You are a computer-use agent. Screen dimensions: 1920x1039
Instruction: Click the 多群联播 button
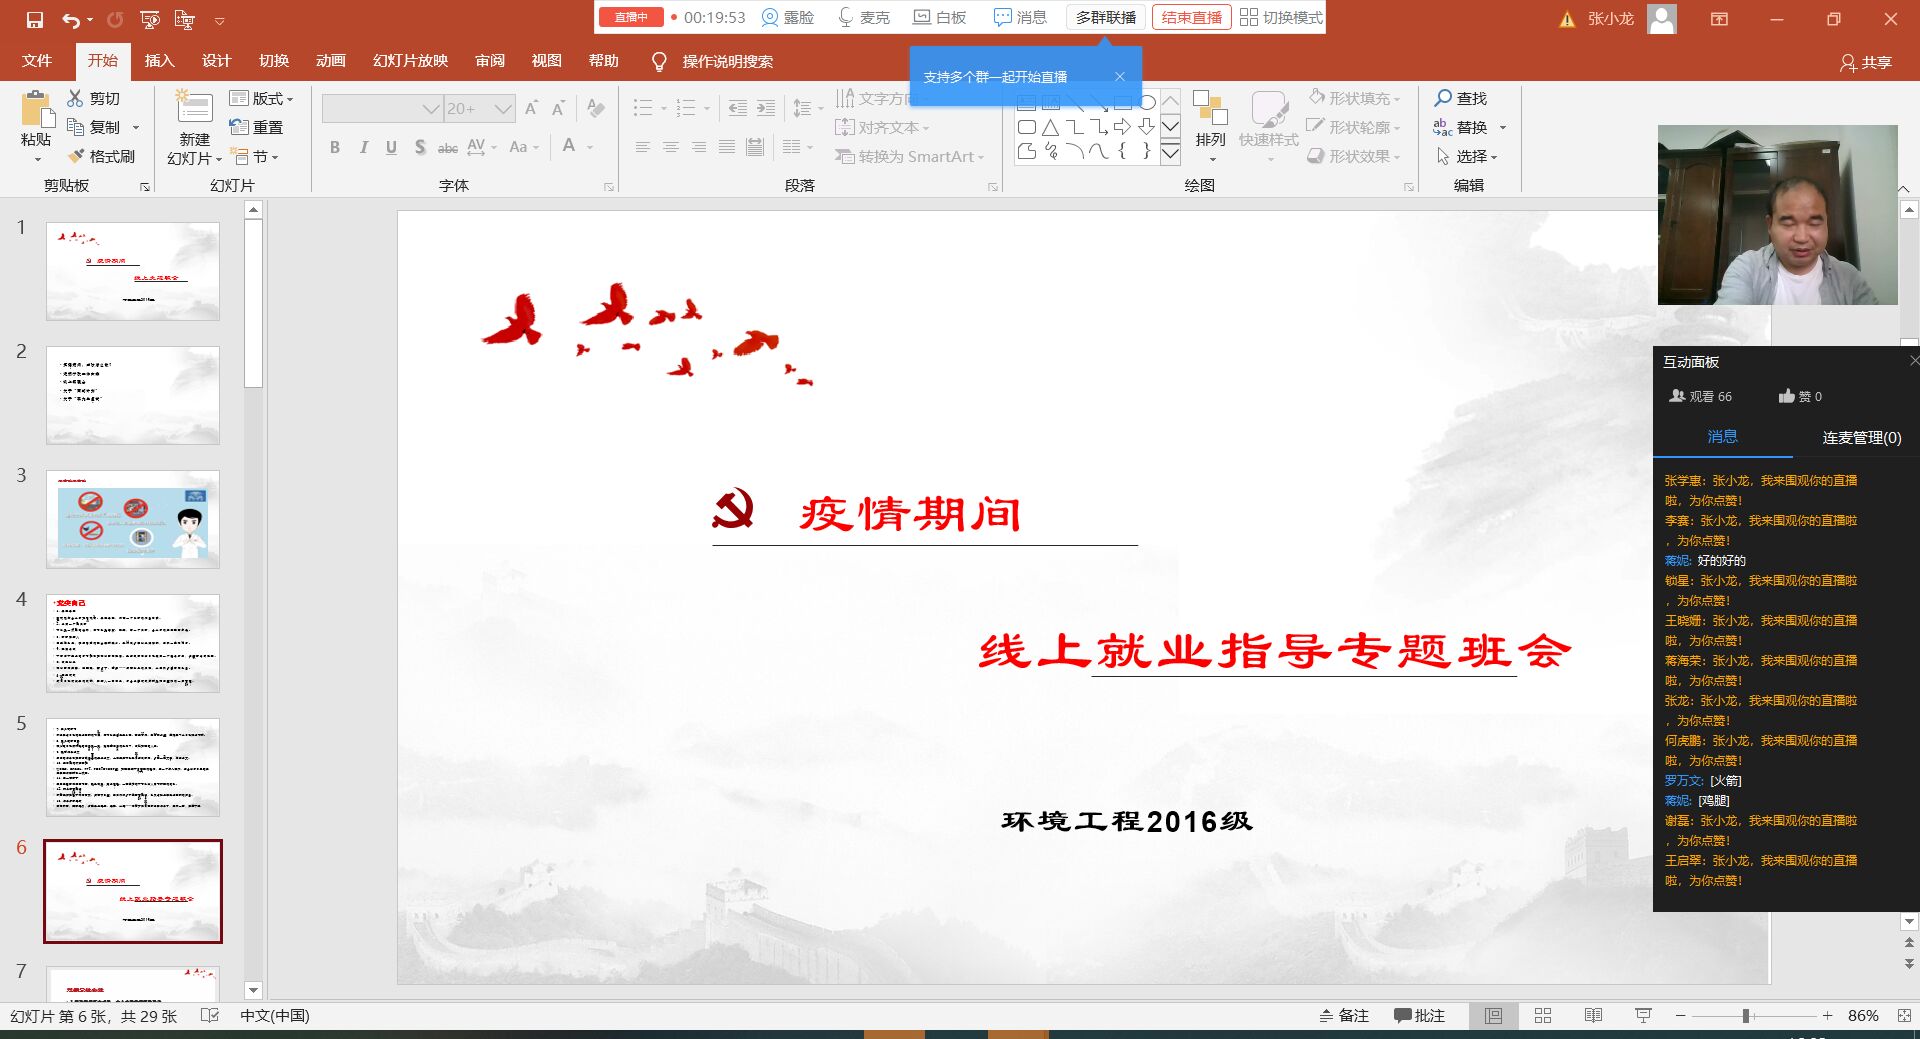pos(1105,17)
